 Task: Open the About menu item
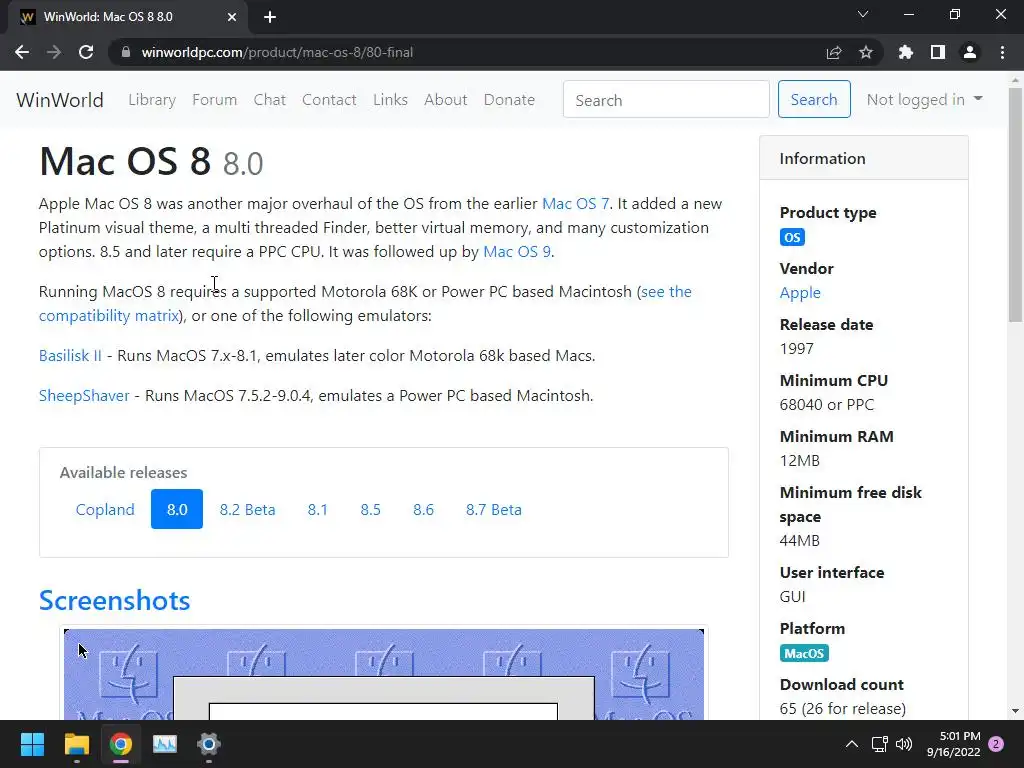(446, 100)
